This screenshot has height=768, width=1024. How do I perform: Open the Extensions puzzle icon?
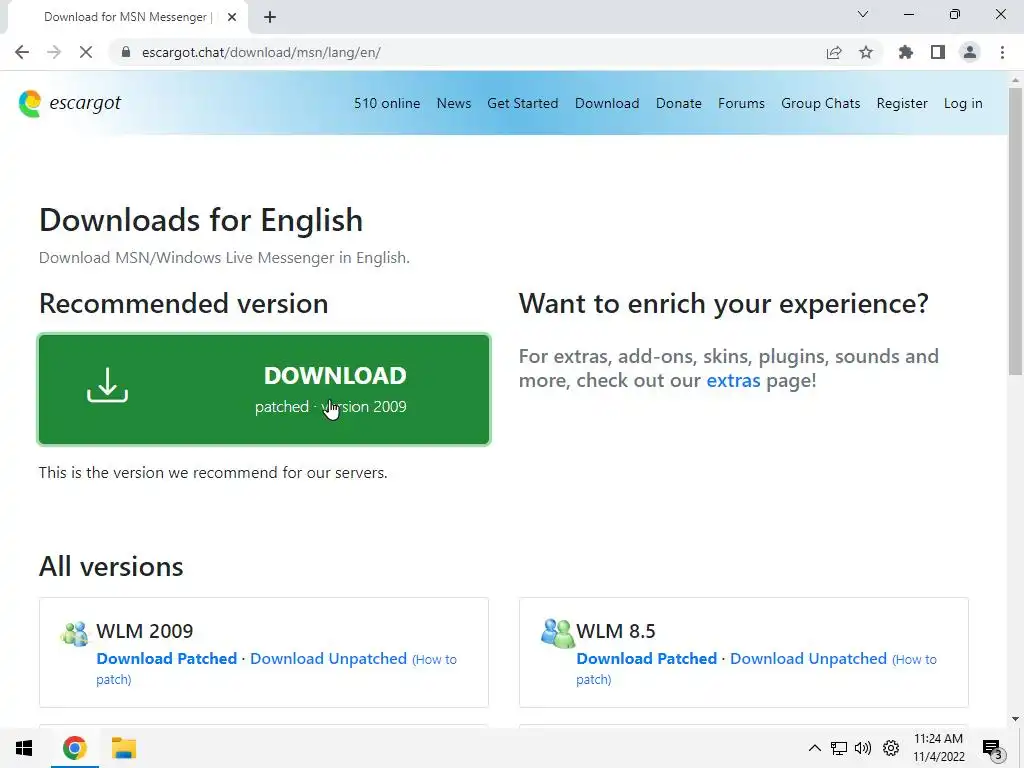(906, 52)
